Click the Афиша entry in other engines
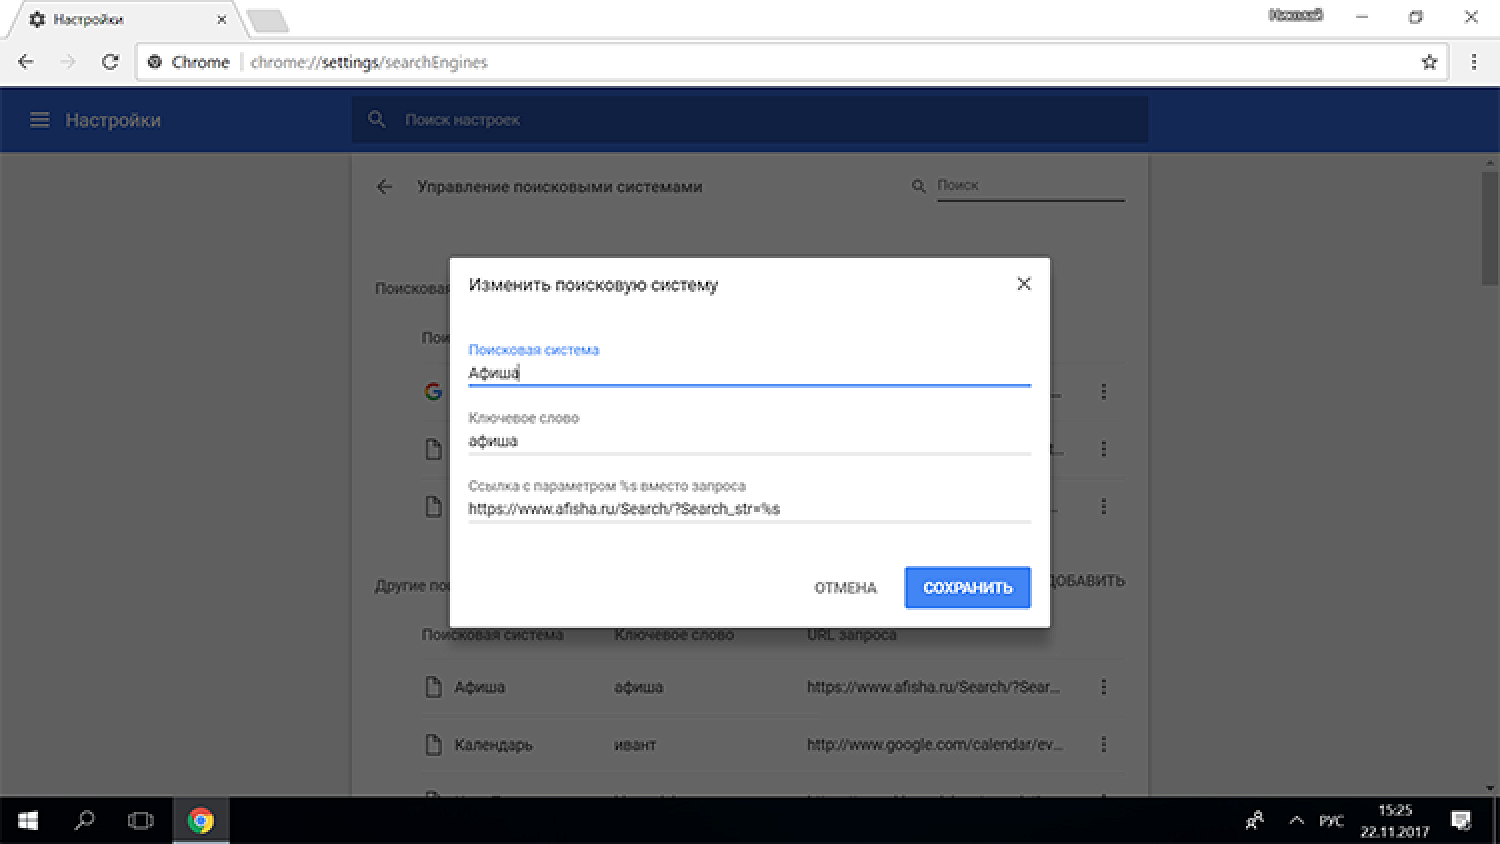The height and width of the screenshot is (844, 1500). [x=479, y=687]
